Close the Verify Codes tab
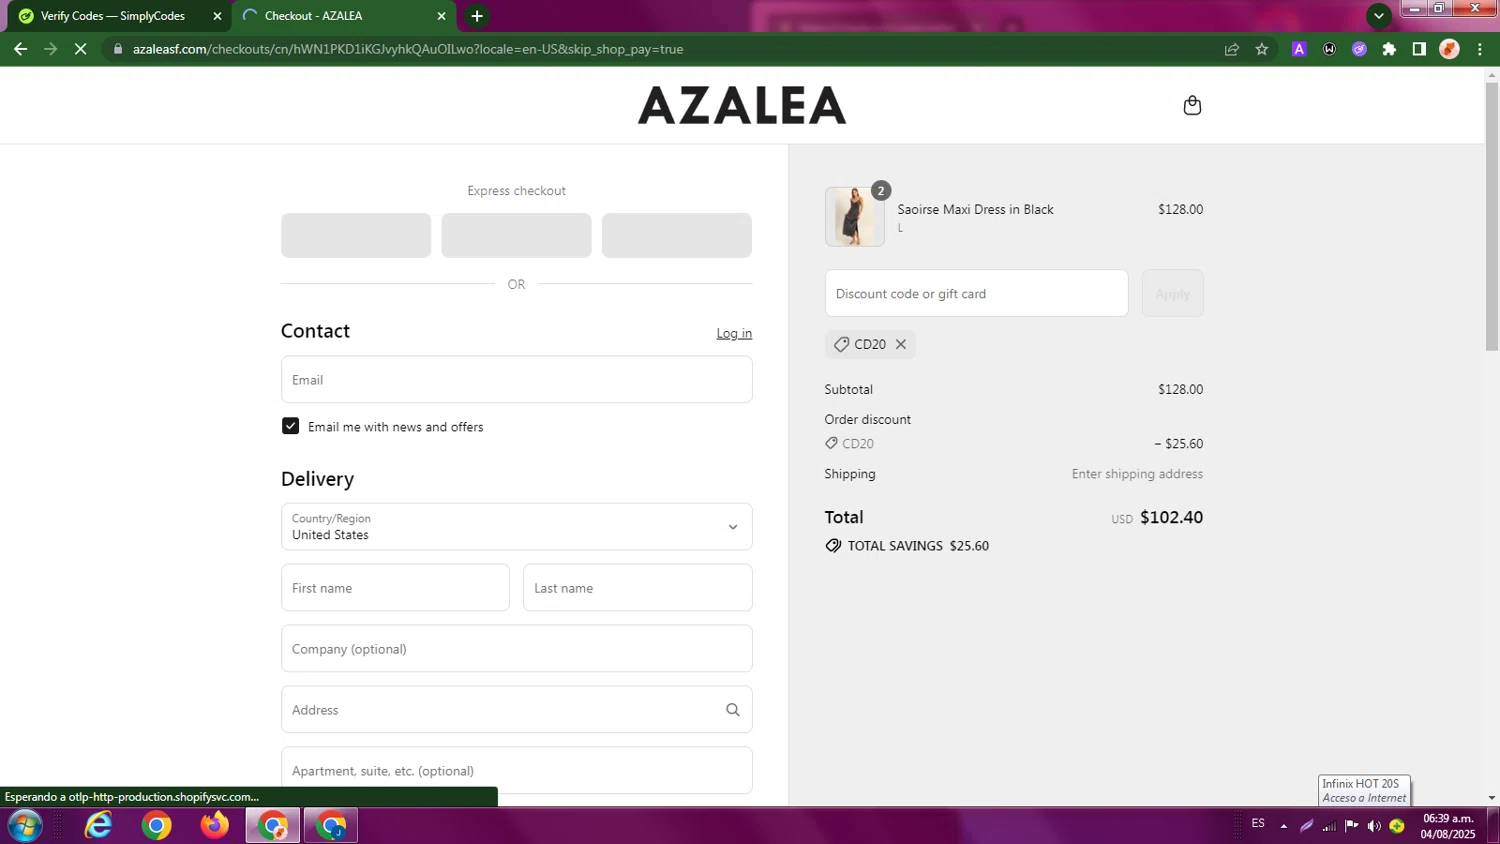Viewport: 1500px width, 844px height. click(x=217, y=16)
